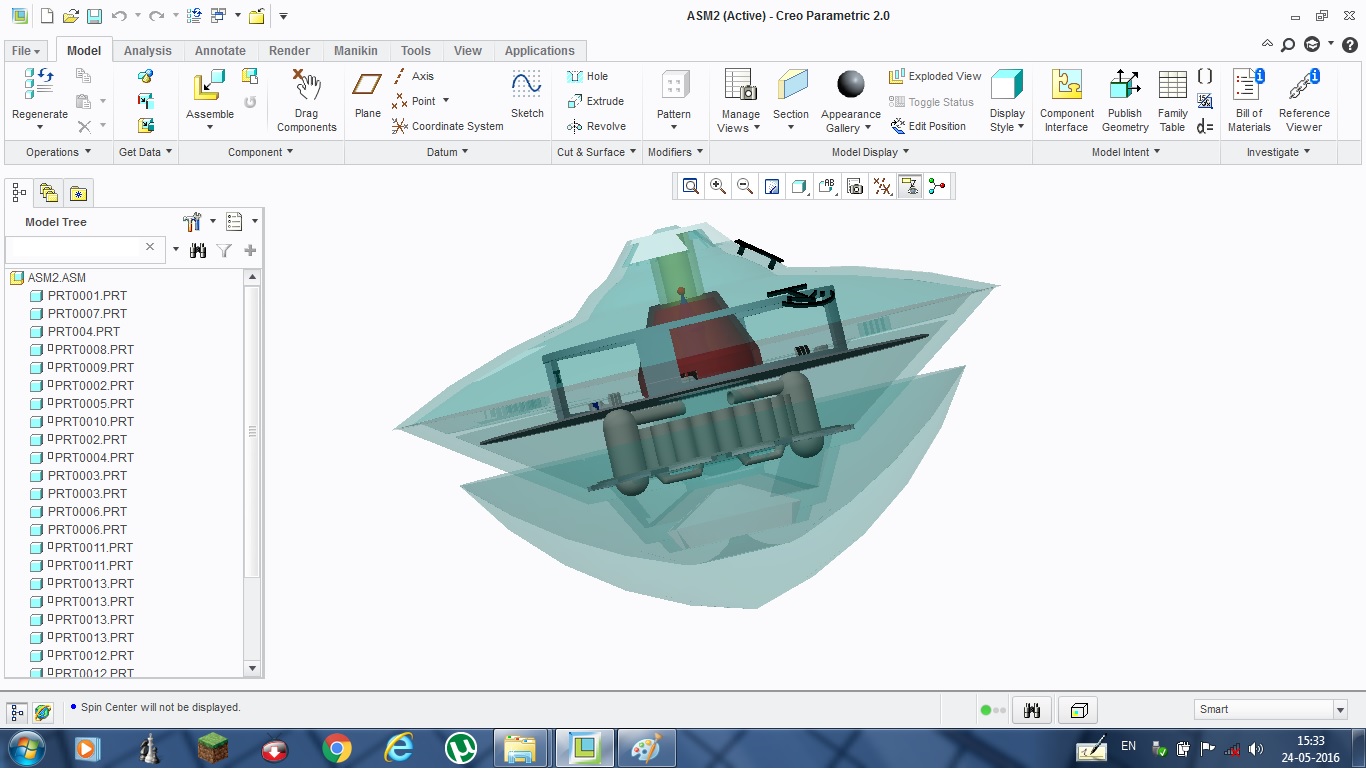Toggle the 3D box selection icon in status bar
Screen dimensions: 1366x770
point(1079,710)
